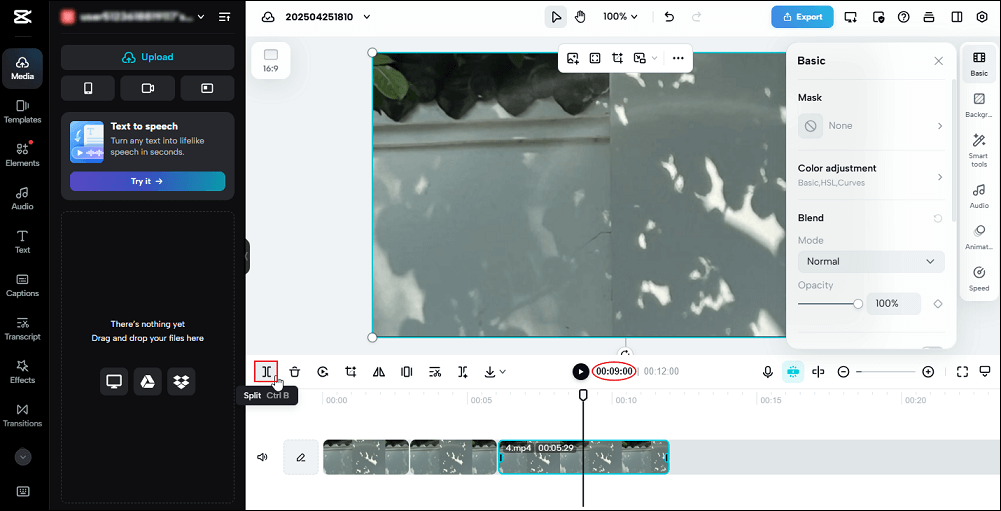Record with camera icon button

pos(147,89)
